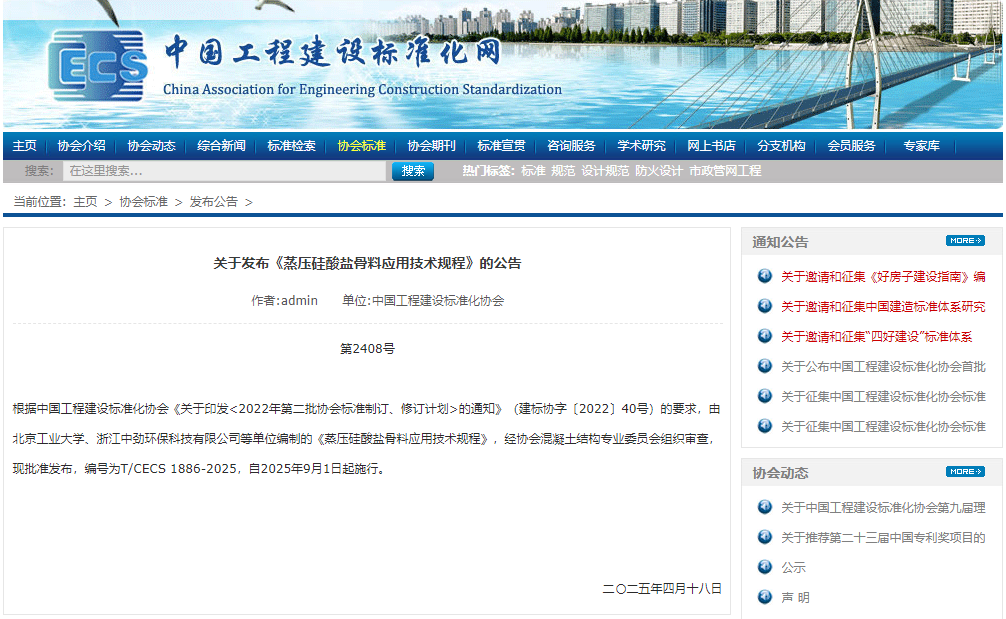Focus the search input field

[223, 171]
